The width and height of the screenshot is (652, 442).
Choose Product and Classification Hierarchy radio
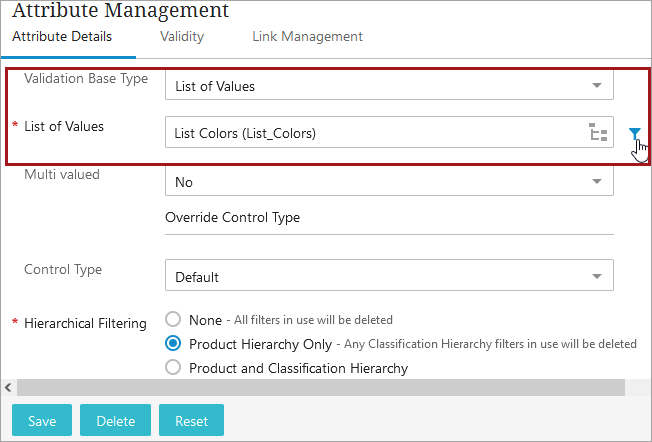pos(173,367)
